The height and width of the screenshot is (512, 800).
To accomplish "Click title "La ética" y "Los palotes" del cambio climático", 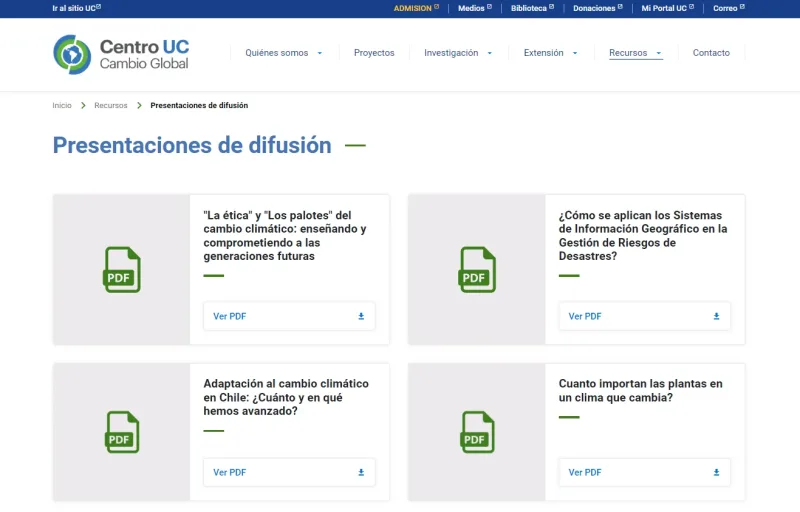I will click(285, 236).
